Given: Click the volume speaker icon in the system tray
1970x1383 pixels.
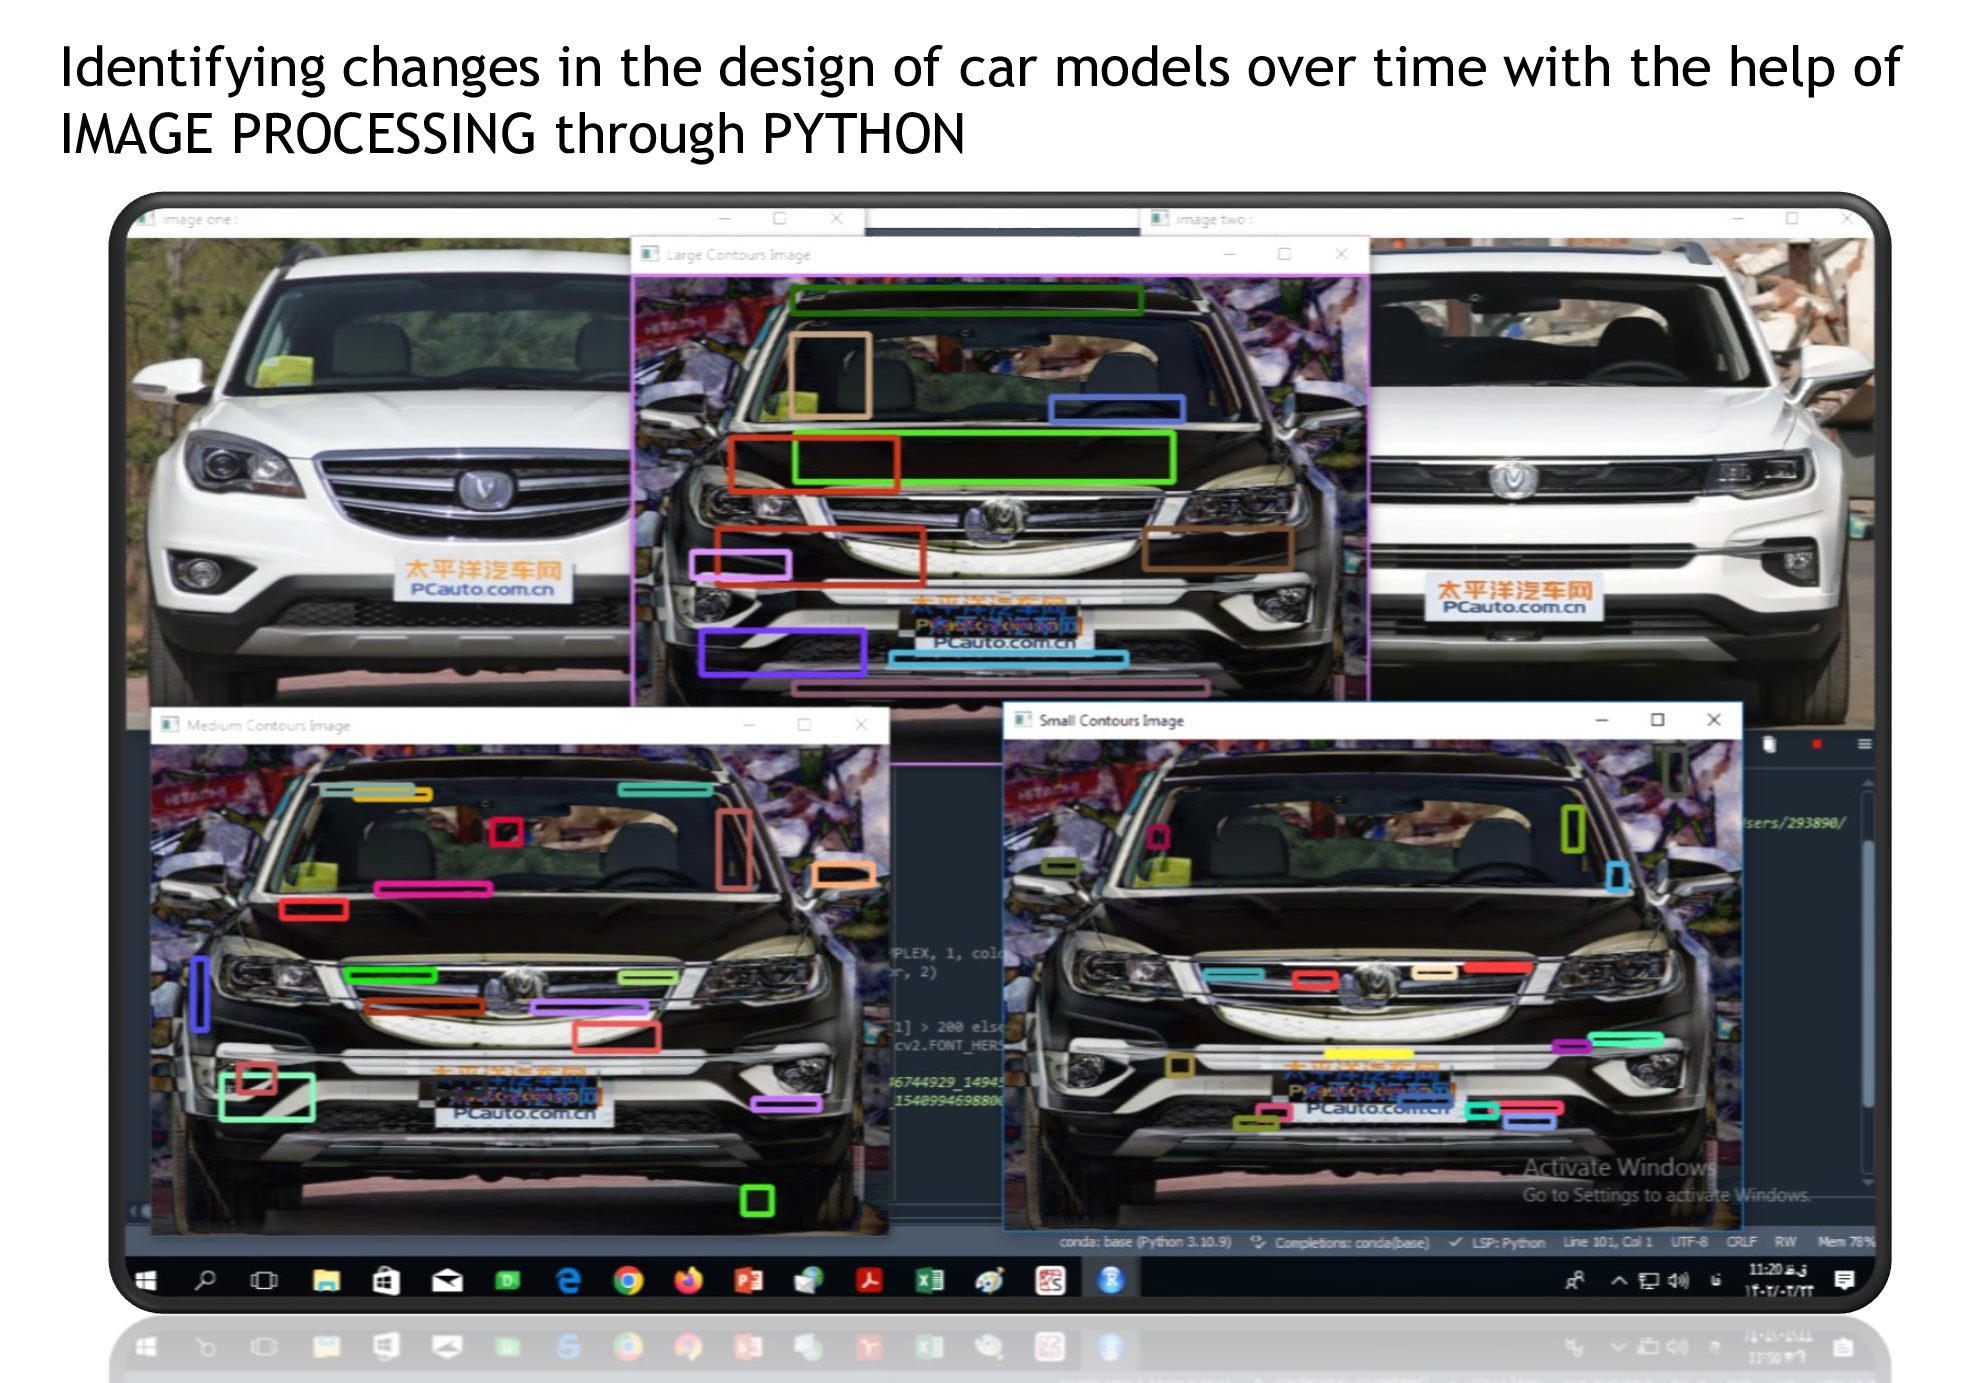Looking at the screenshot, I should tap(1678, 1281).
